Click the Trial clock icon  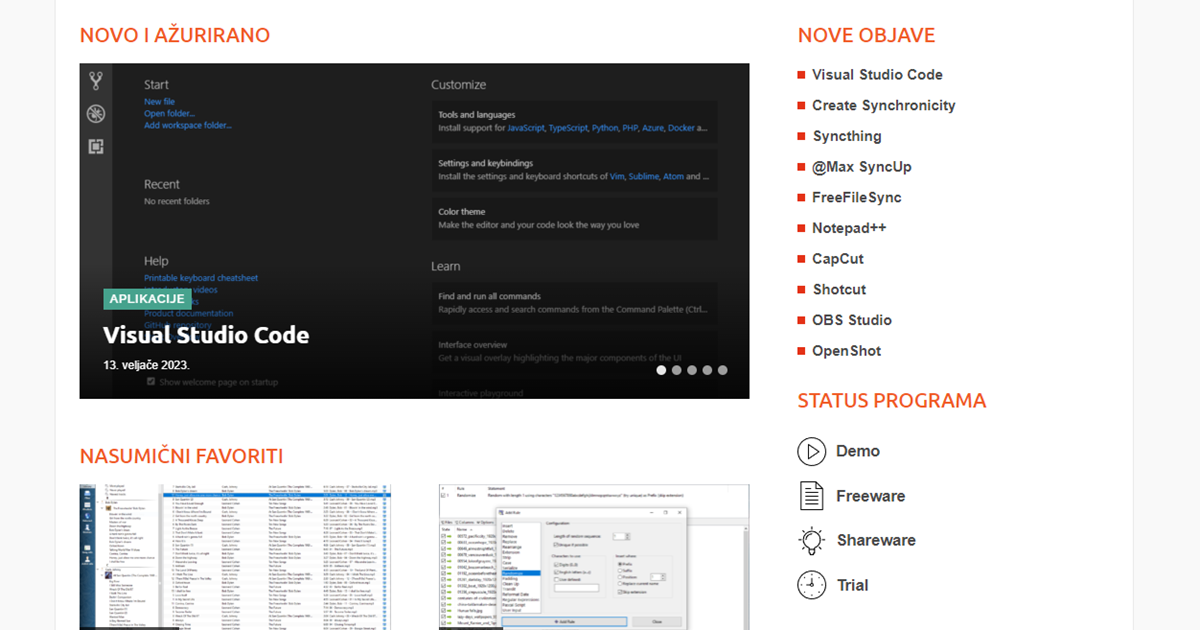click(811, 585)
